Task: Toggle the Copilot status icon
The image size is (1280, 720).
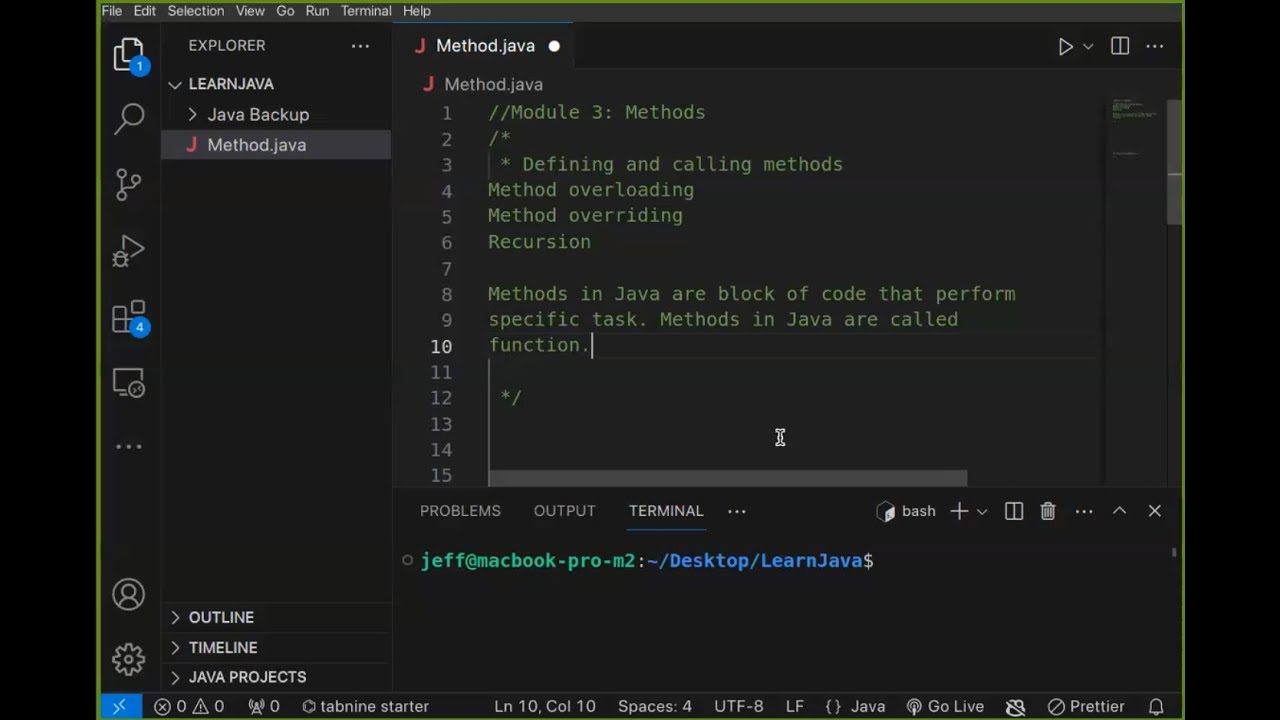Action: coord(1015,706)
